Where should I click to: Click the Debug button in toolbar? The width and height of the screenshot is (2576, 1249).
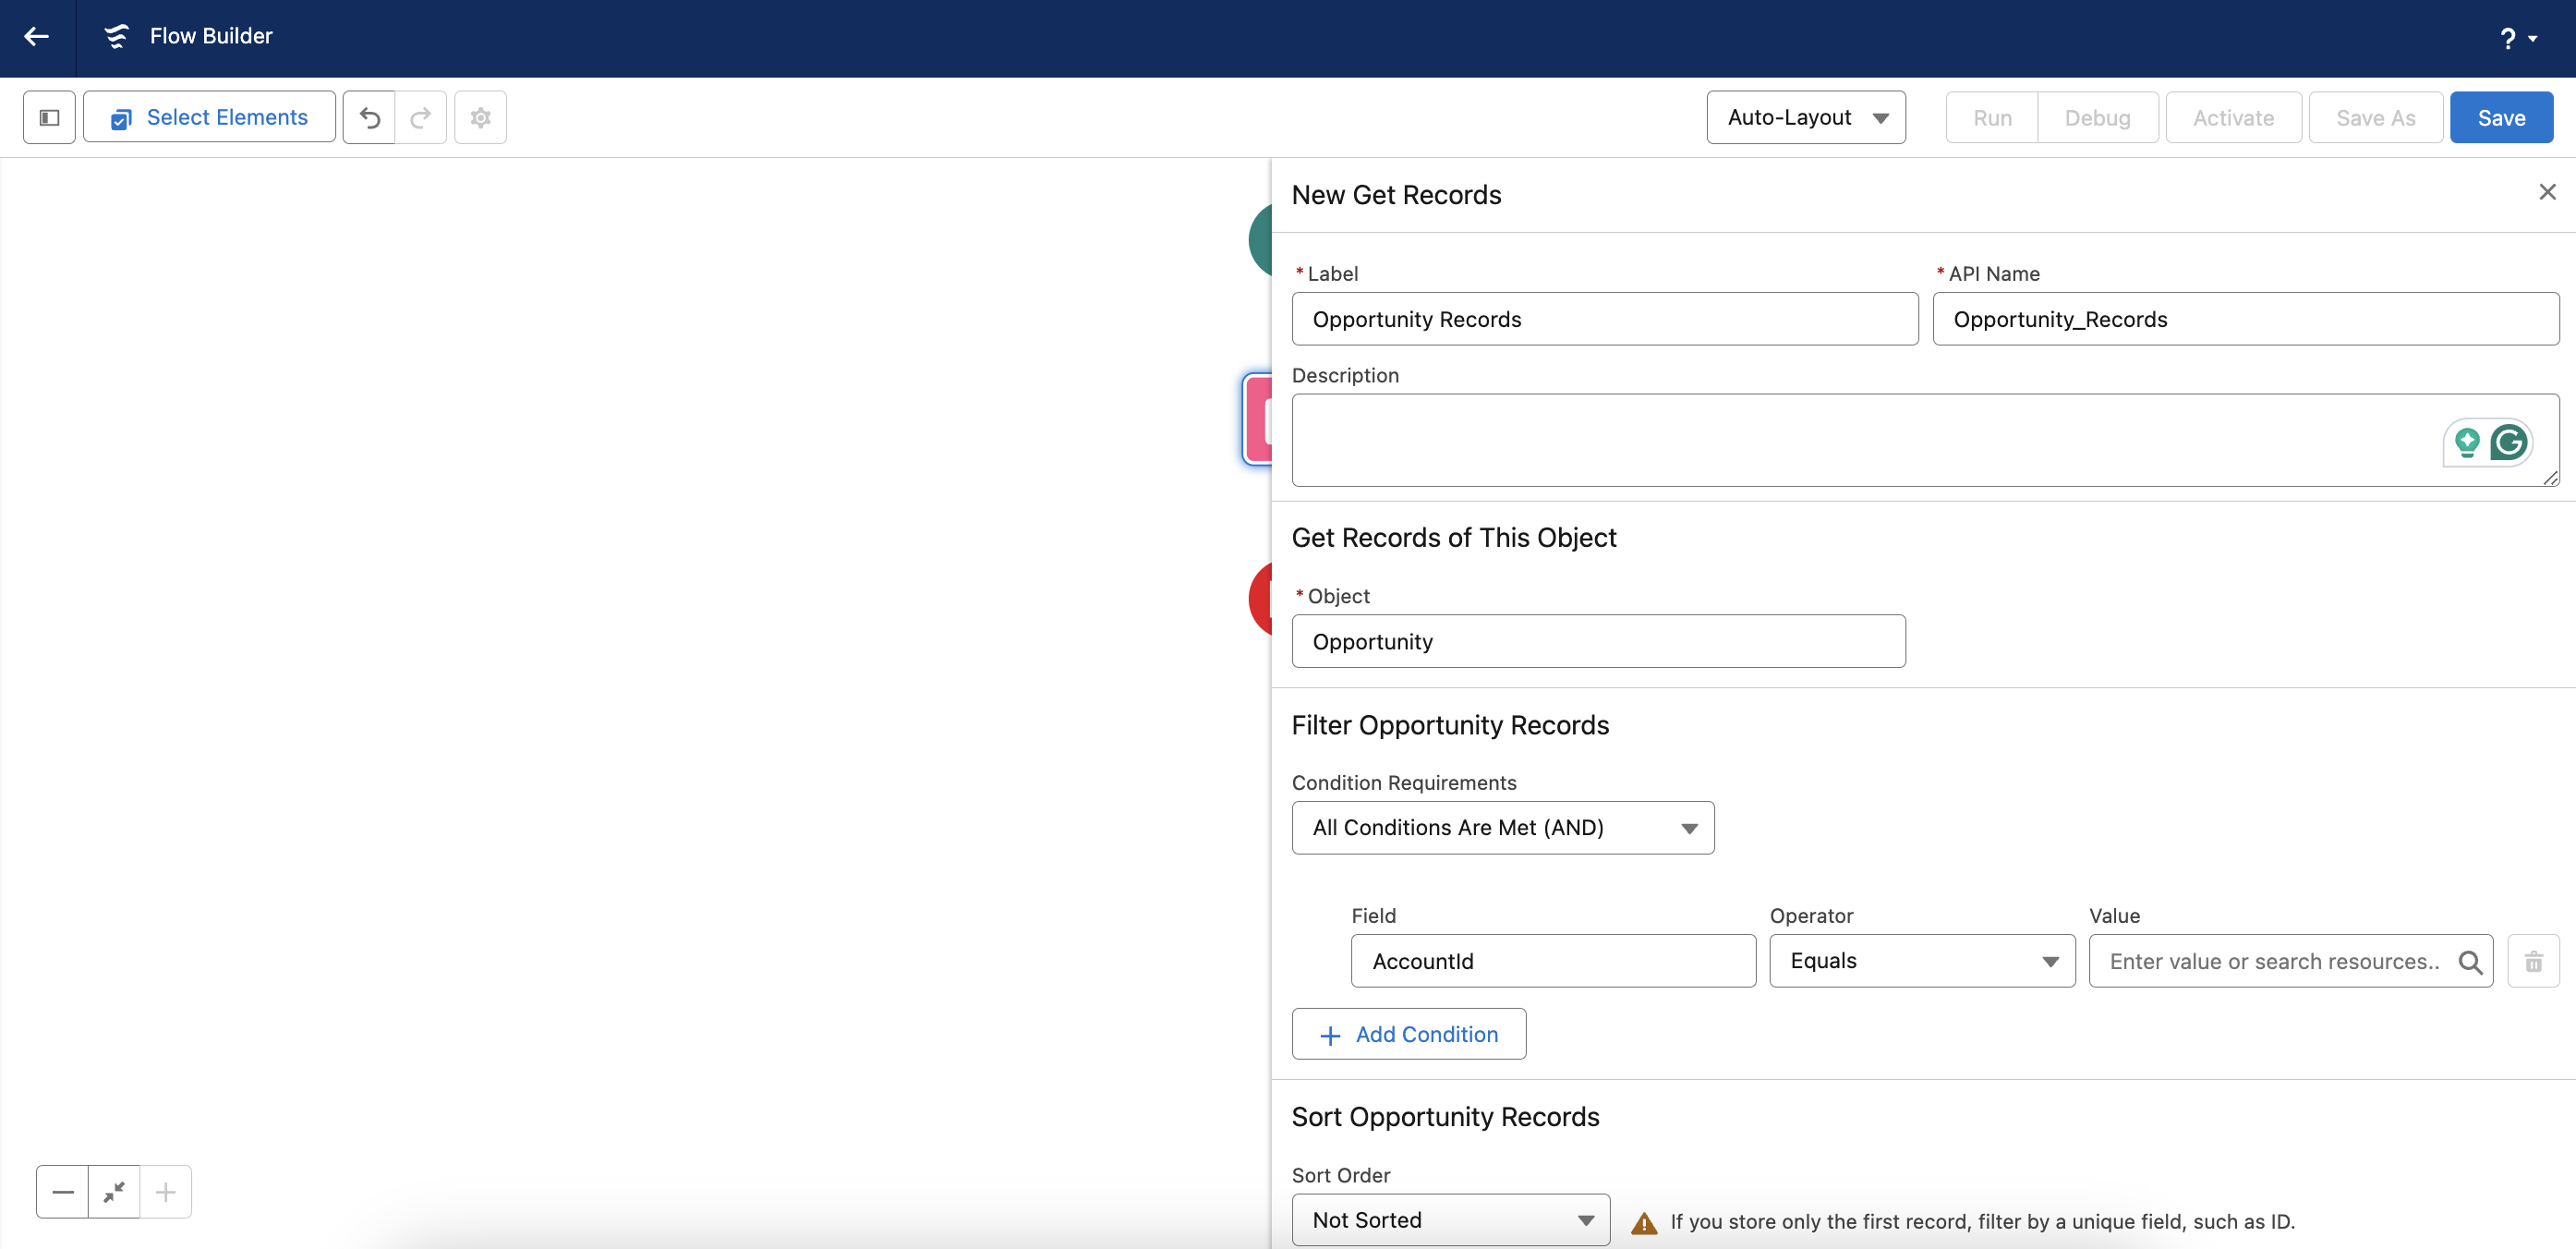coord(2099,116)
